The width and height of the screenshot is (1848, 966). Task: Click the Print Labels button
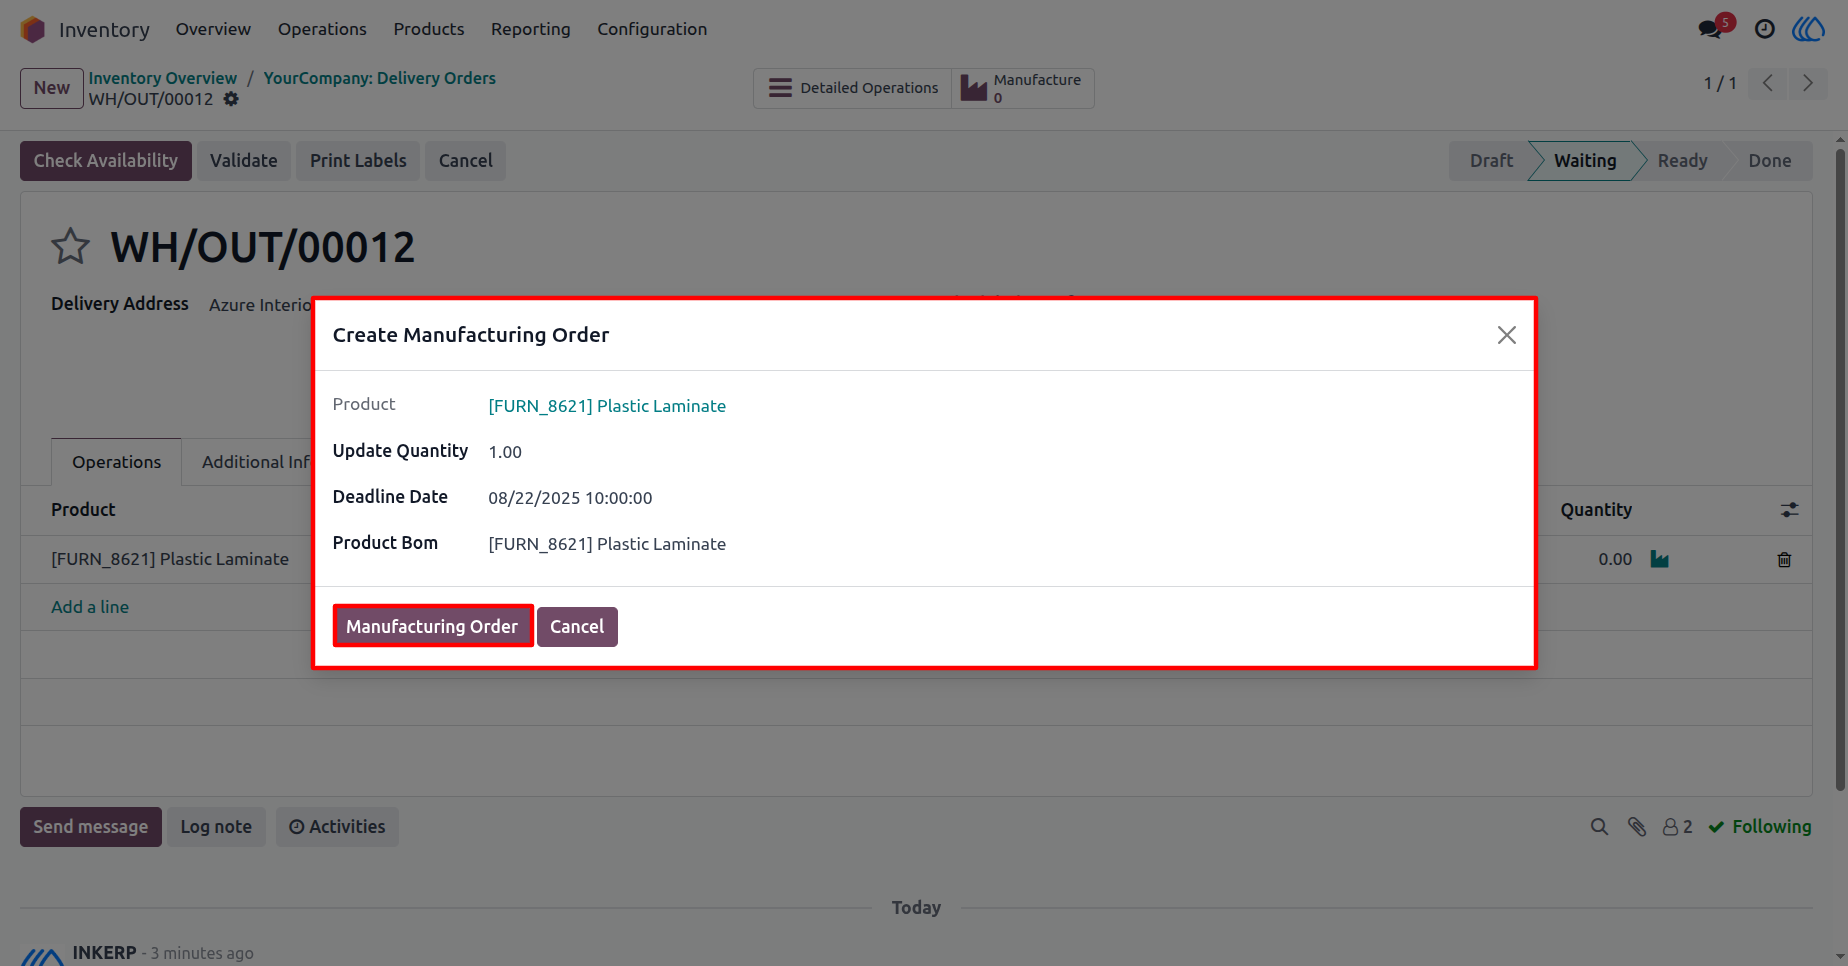point(358,161)
